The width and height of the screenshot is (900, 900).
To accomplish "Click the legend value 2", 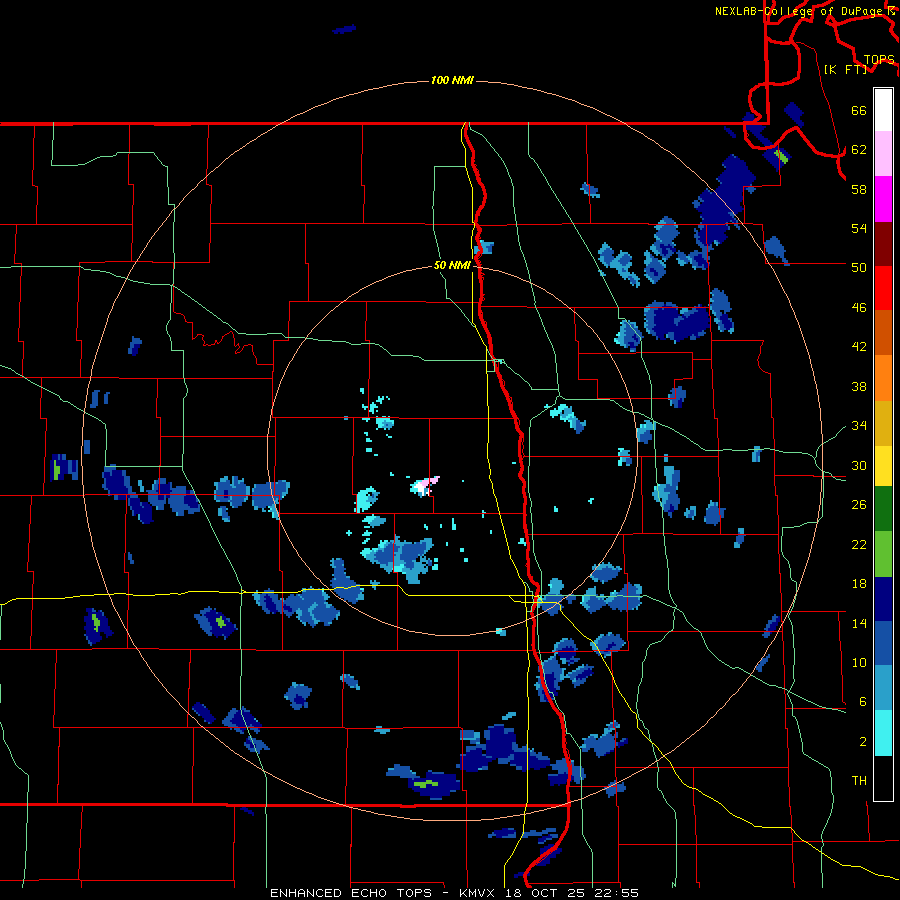I will [x=863, y=742].
